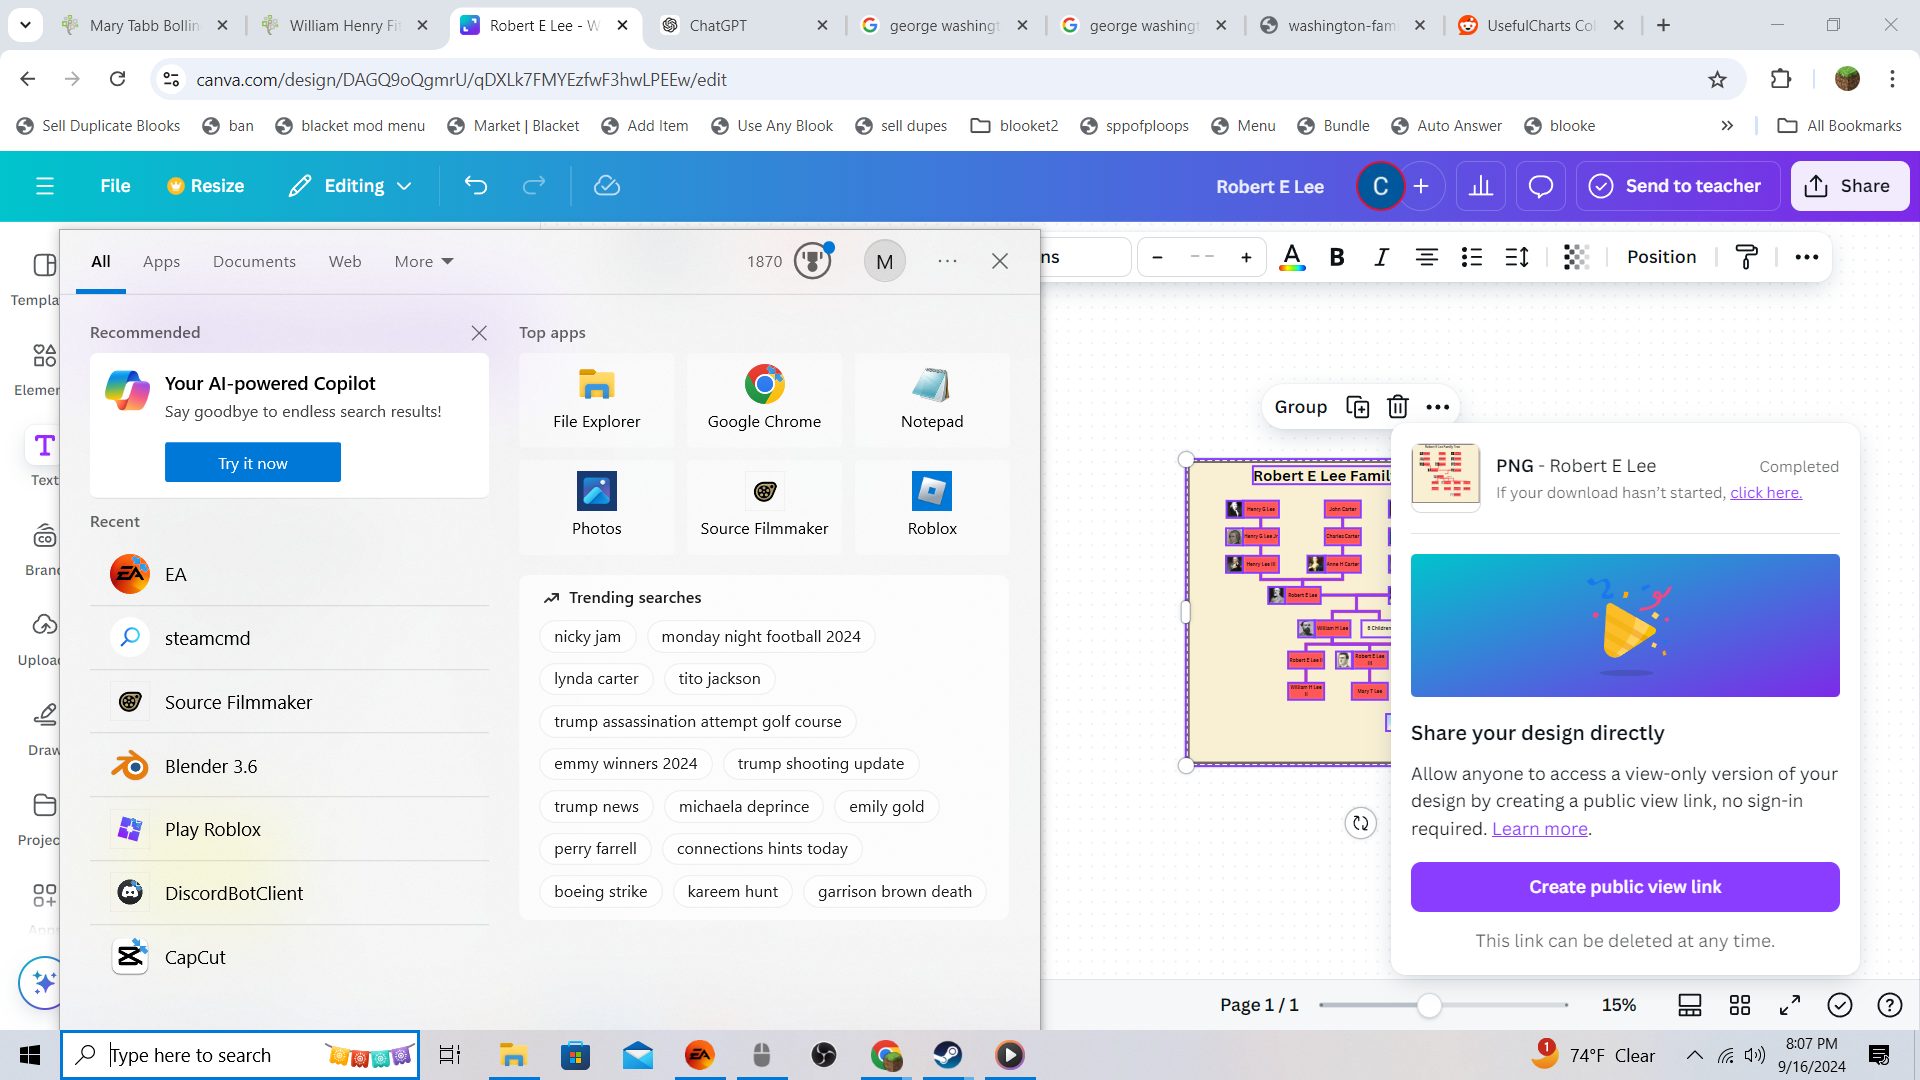
Task: Launch Notepad from Top apps
Action: pos(932,399)
